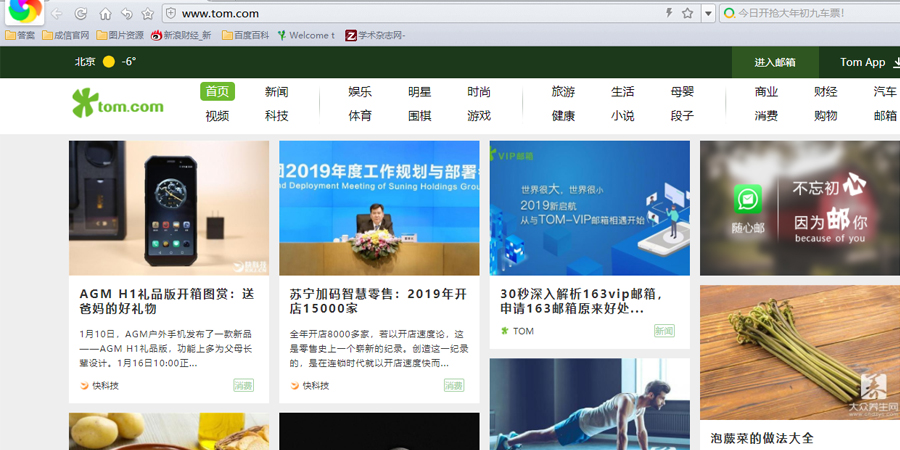Open the 体育 navigation item
This screenshot has height=450, width=900.
tap(360, 116)
